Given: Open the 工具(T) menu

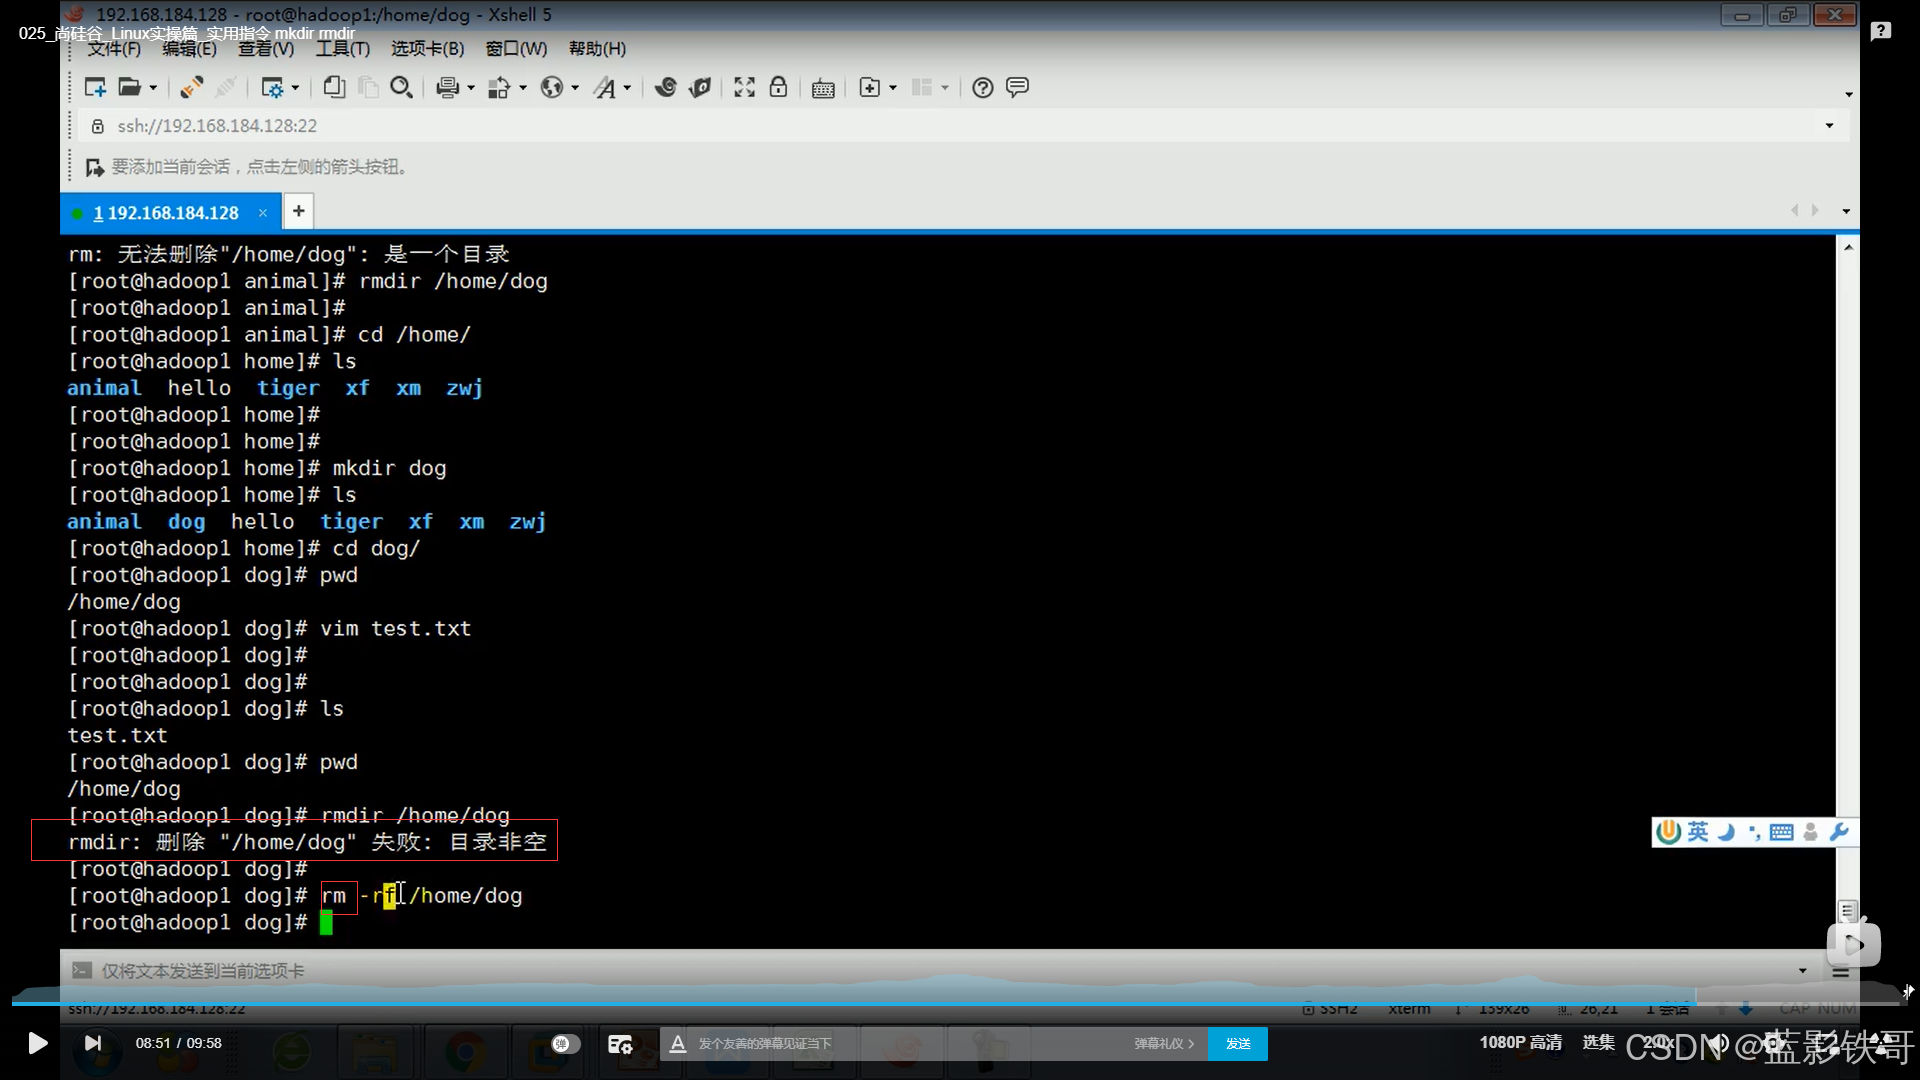Looking at the screenshot, I should [x=343, y=49].
